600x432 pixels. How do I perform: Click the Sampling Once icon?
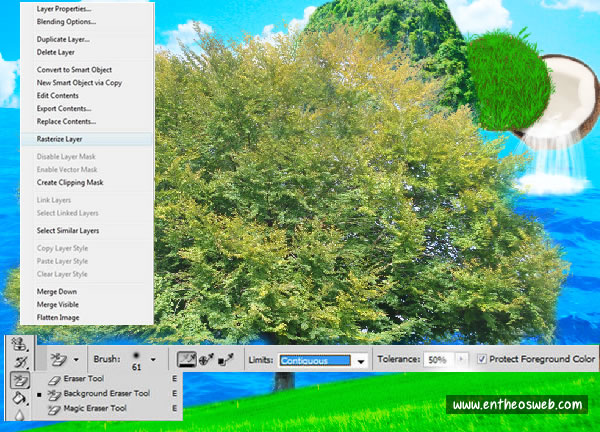(208, 358)
